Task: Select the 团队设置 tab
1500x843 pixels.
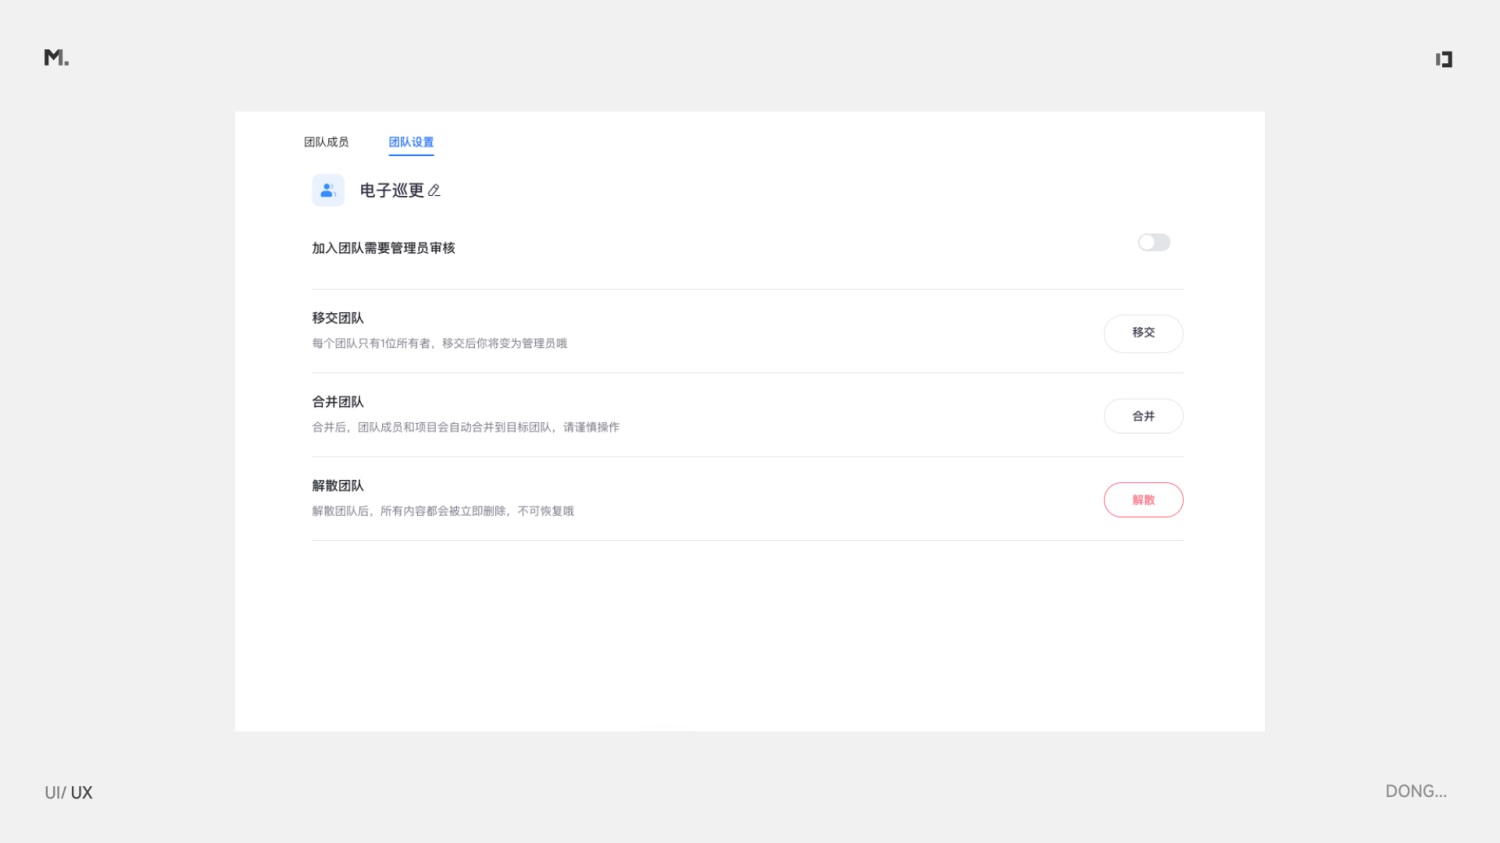Action: [x=411, y=142]
